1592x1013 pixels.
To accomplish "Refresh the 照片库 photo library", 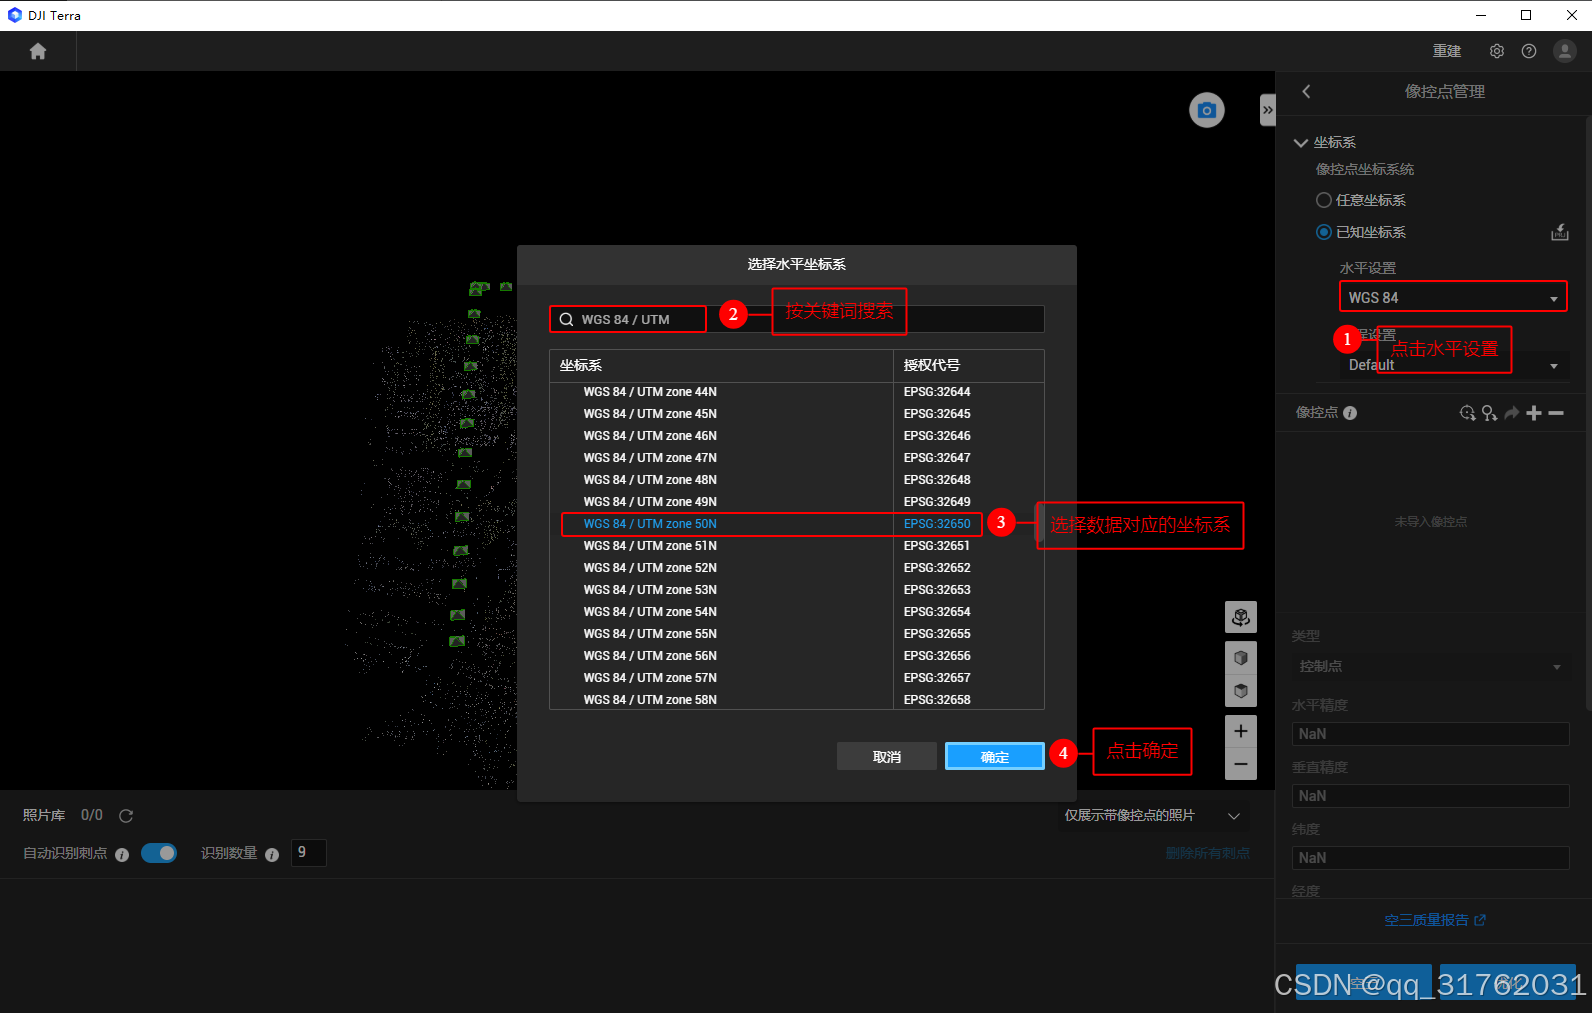I will pyautogui.click(x=126, y=816).
